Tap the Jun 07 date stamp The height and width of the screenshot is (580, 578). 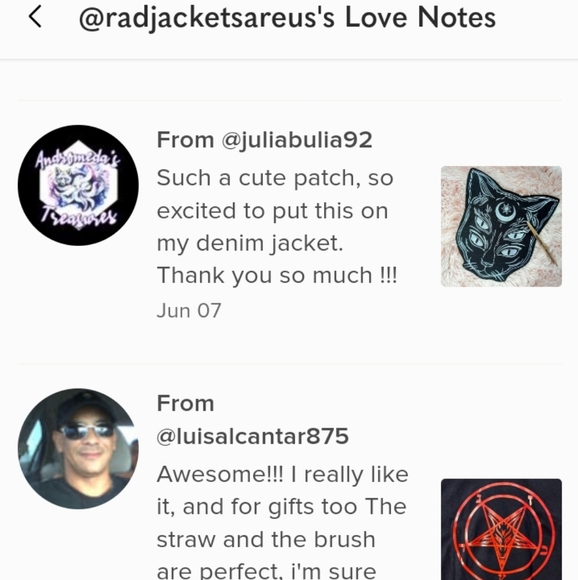(189, 310)
